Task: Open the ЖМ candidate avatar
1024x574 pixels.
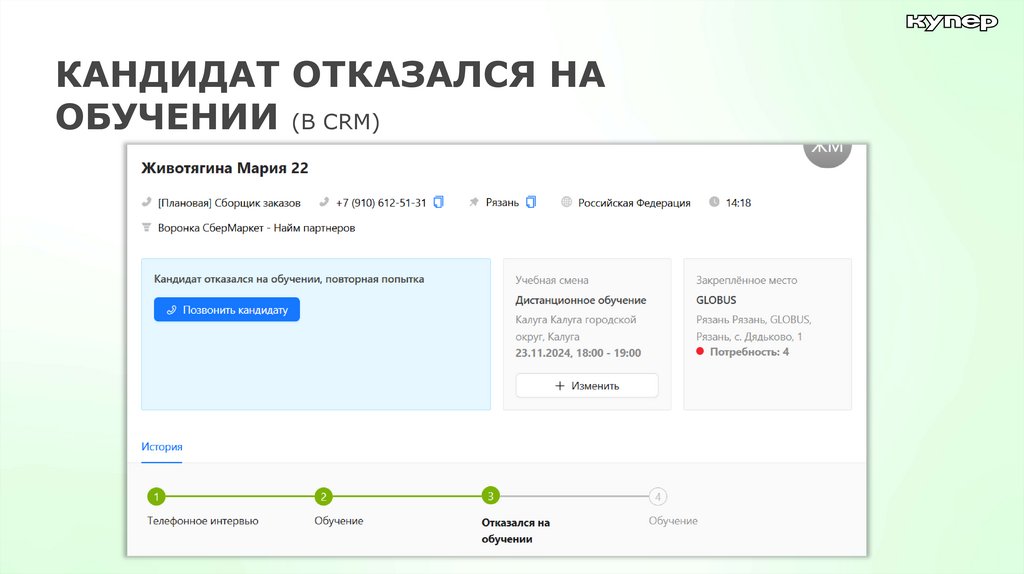Action: coord(828,151)
